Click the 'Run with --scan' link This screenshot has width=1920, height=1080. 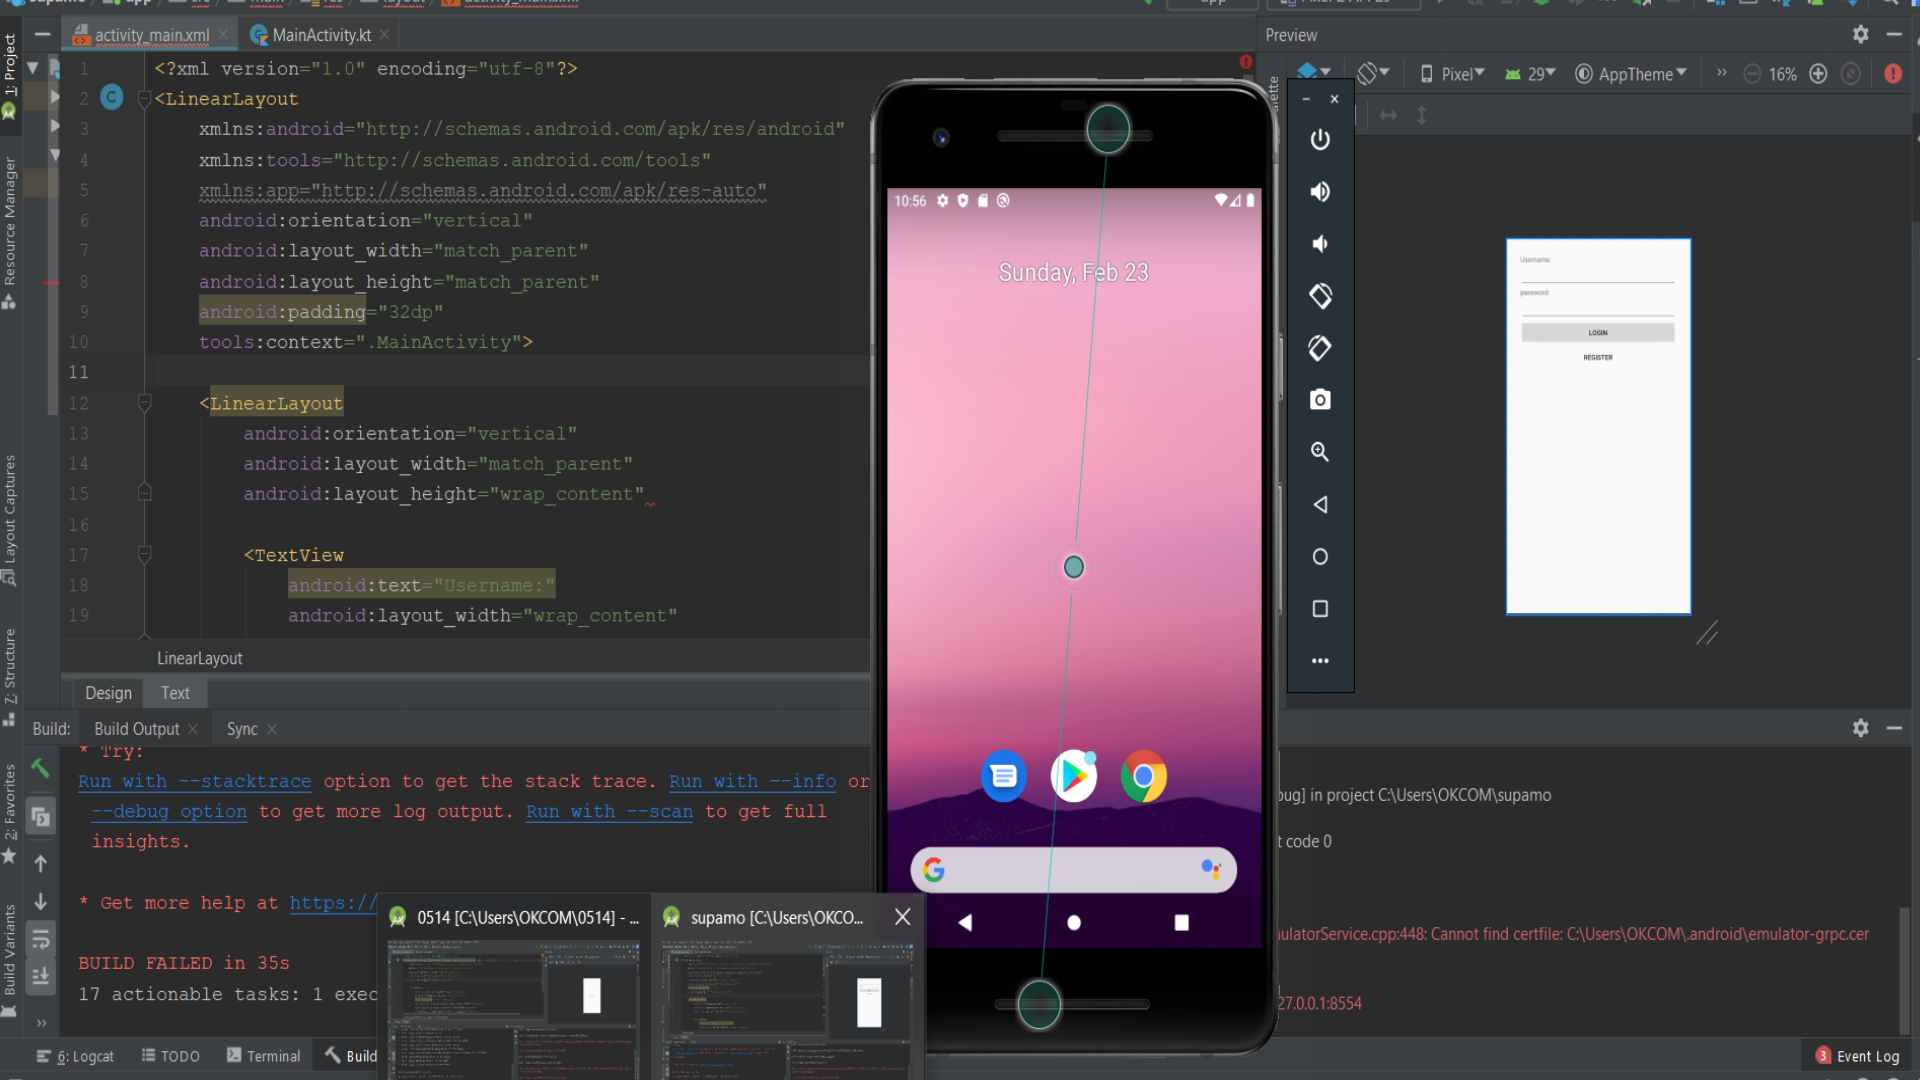609,811
